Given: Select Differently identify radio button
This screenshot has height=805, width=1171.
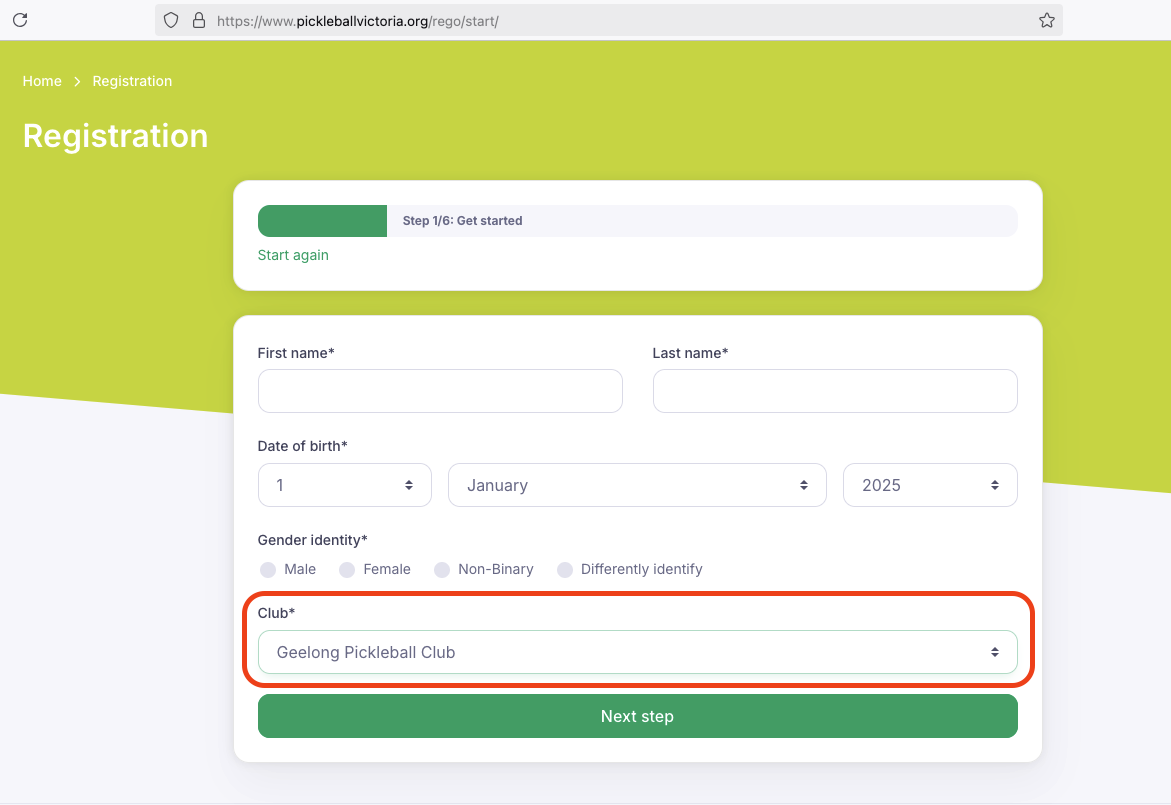Looking at the screenshot, I should pyautogui.click(x=565, y=570).
